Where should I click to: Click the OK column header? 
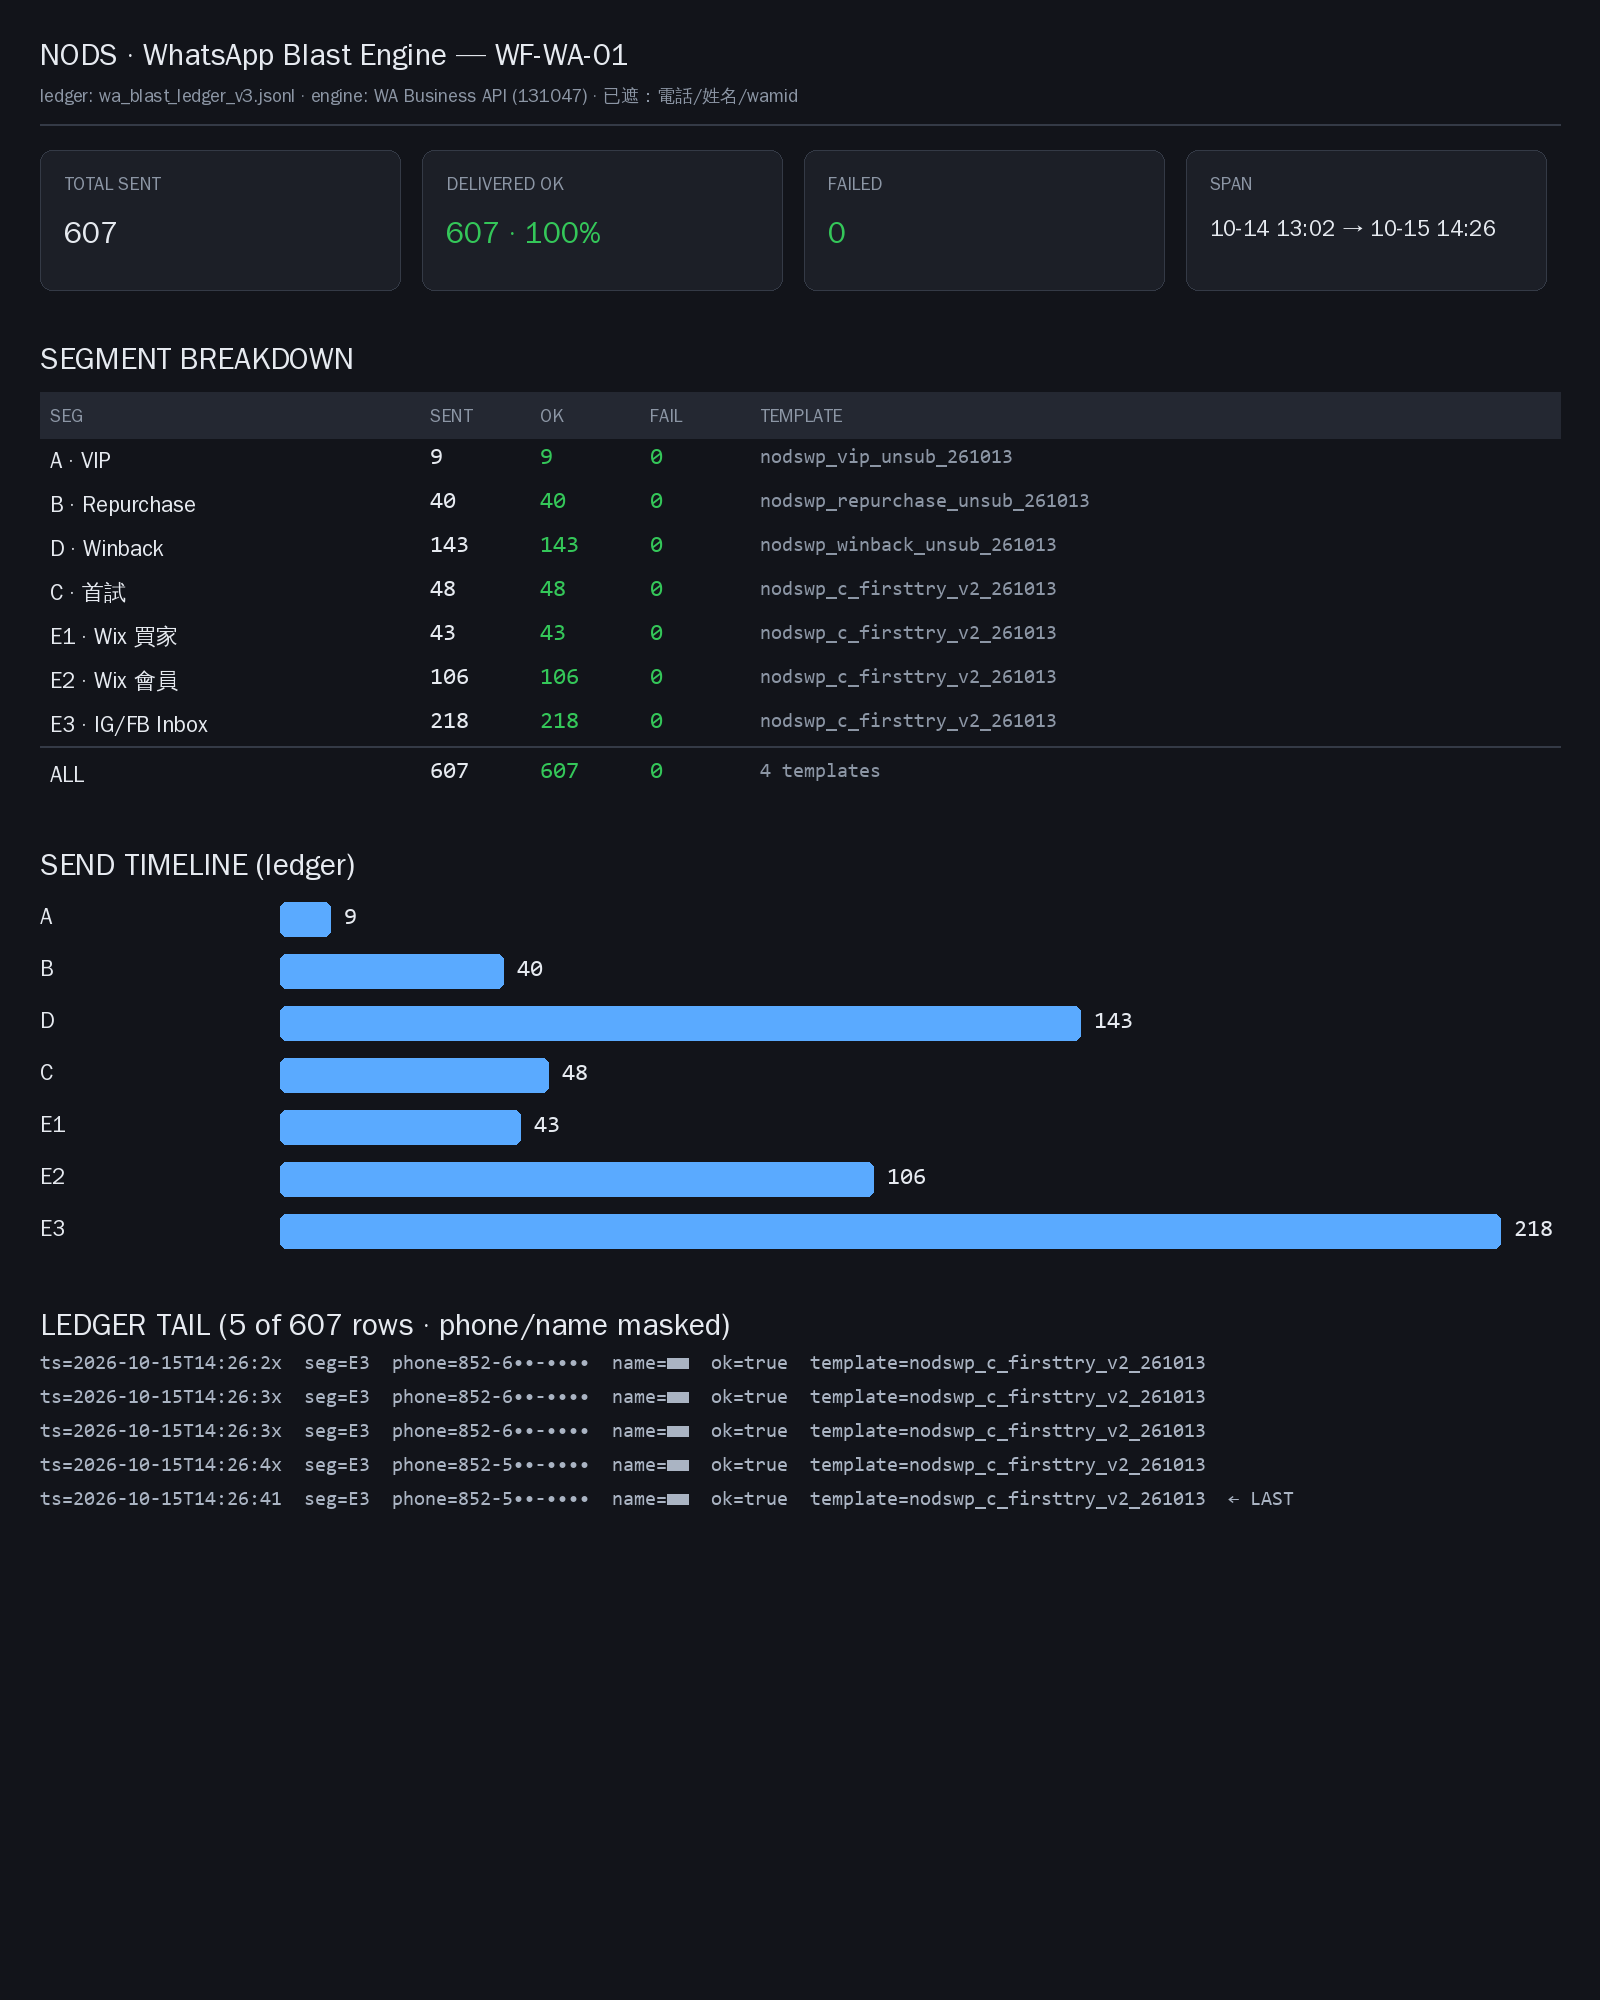coord(552,416)
